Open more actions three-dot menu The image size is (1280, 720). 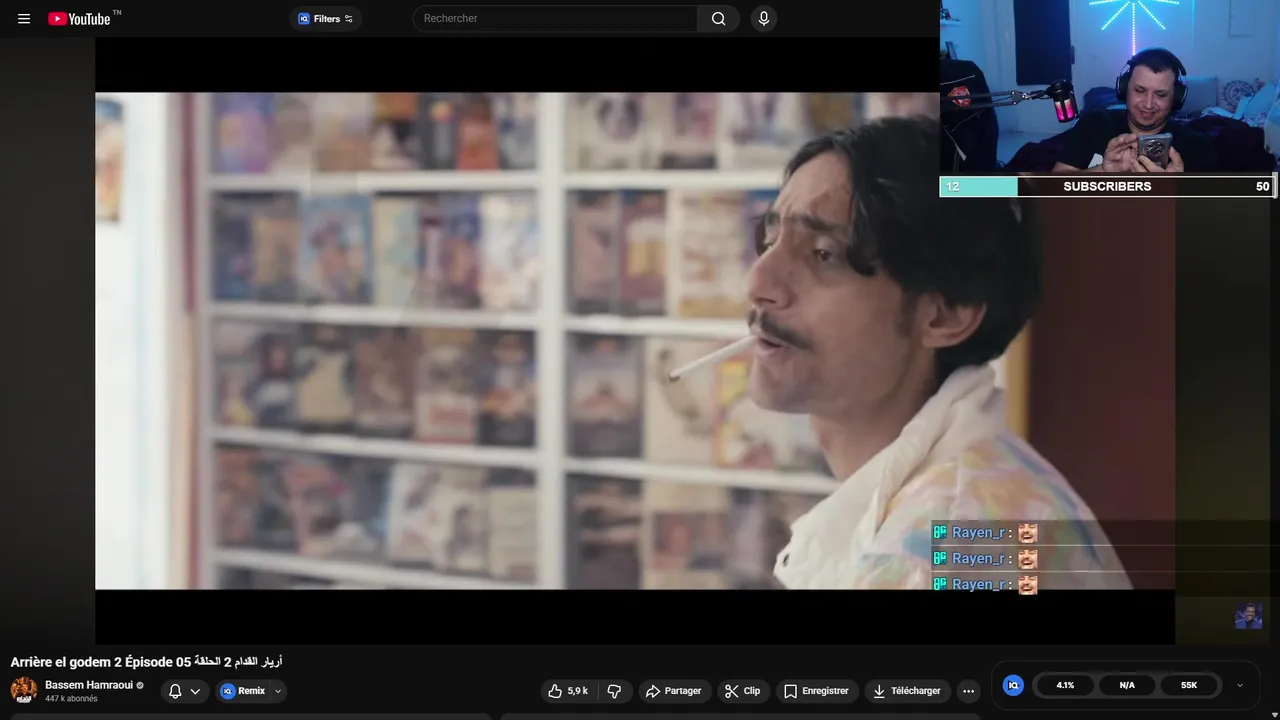[x=968, y=691]
